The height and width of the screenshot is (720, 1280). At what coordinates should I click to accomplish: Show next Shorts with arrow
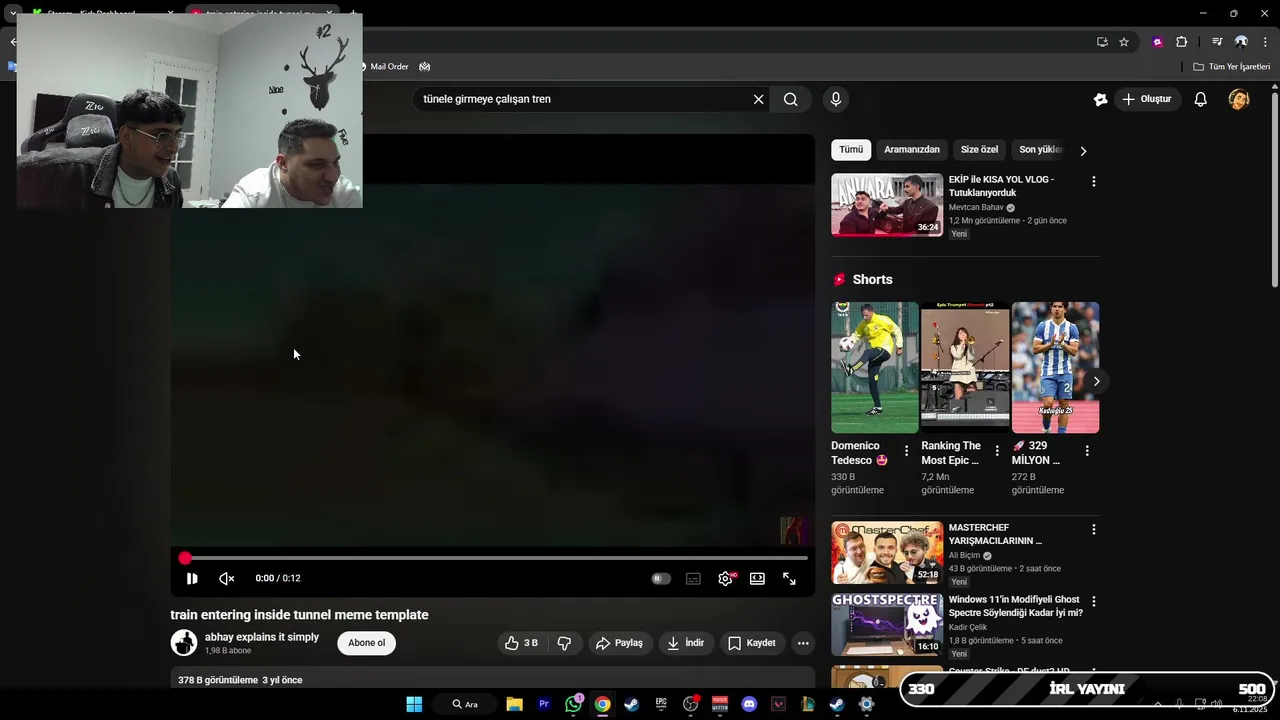tap(1096, 381)
